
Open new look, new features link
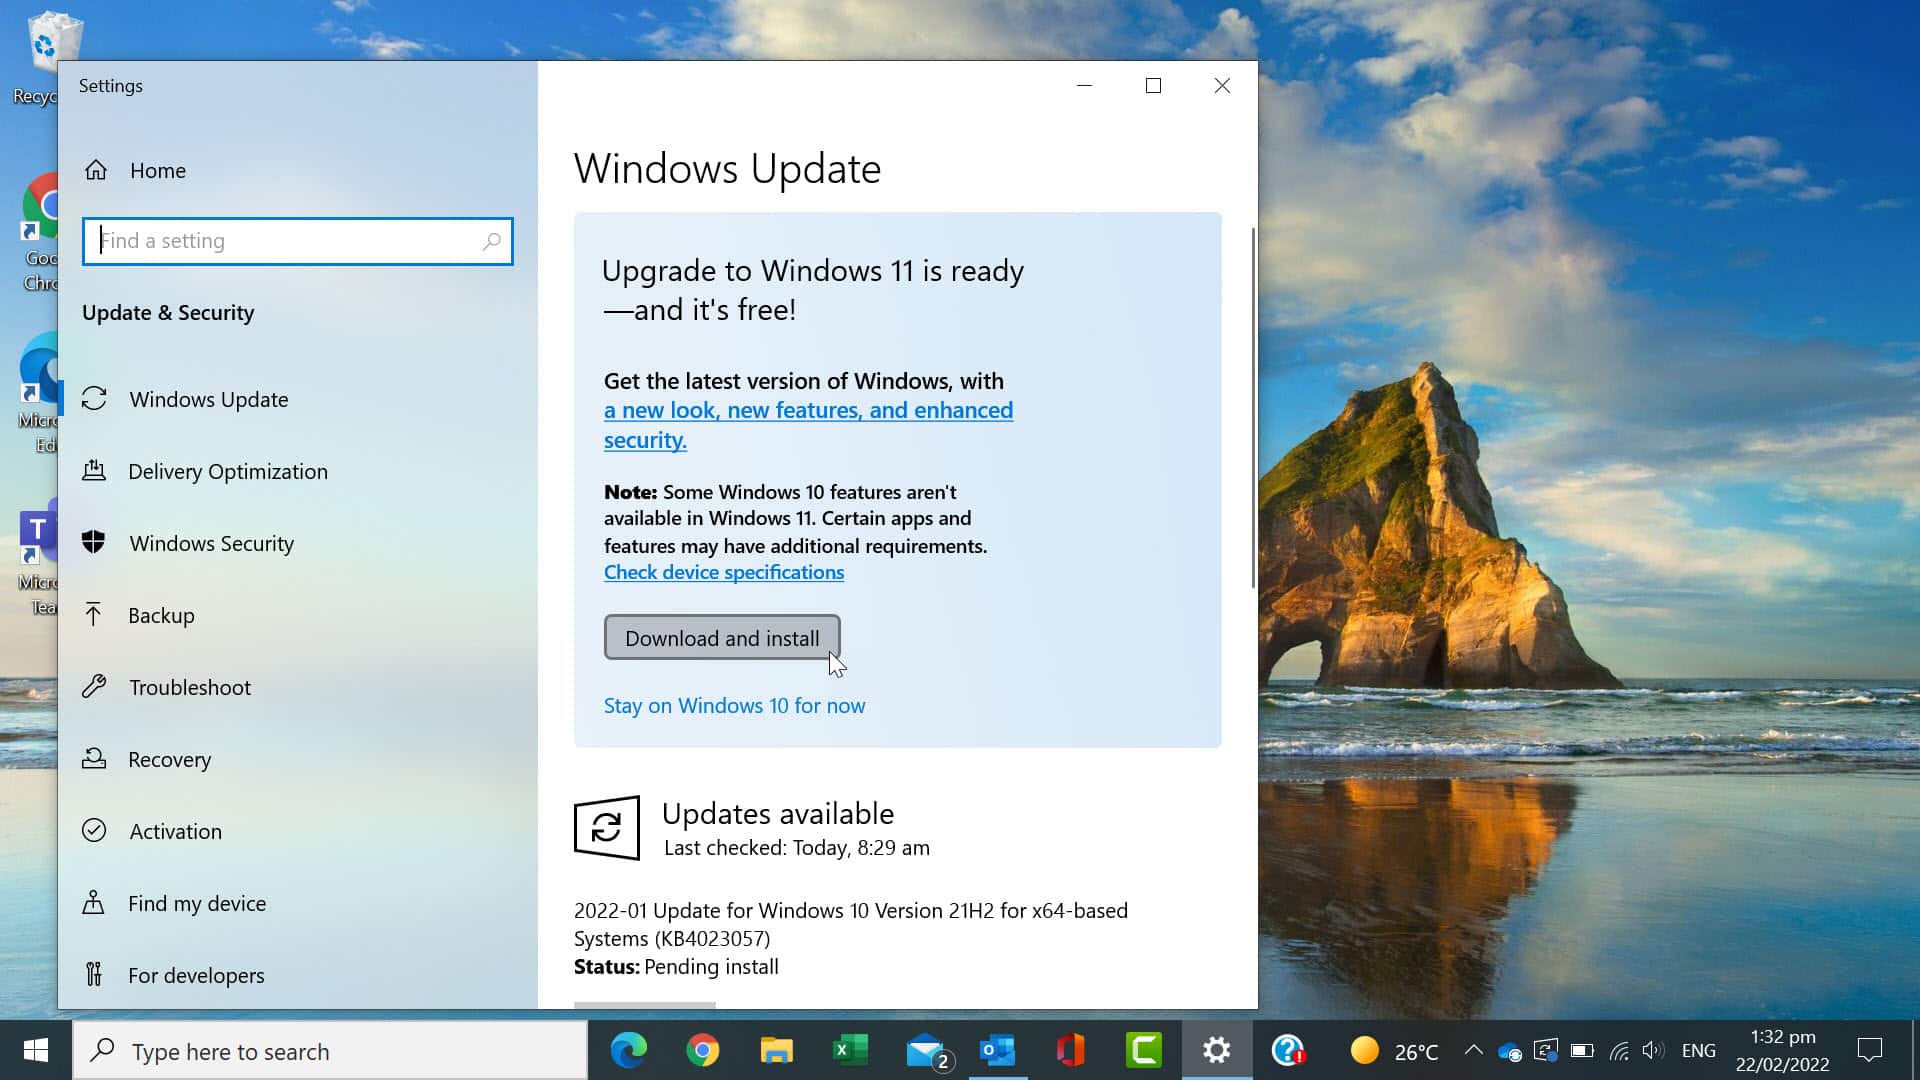coord(807,410)
